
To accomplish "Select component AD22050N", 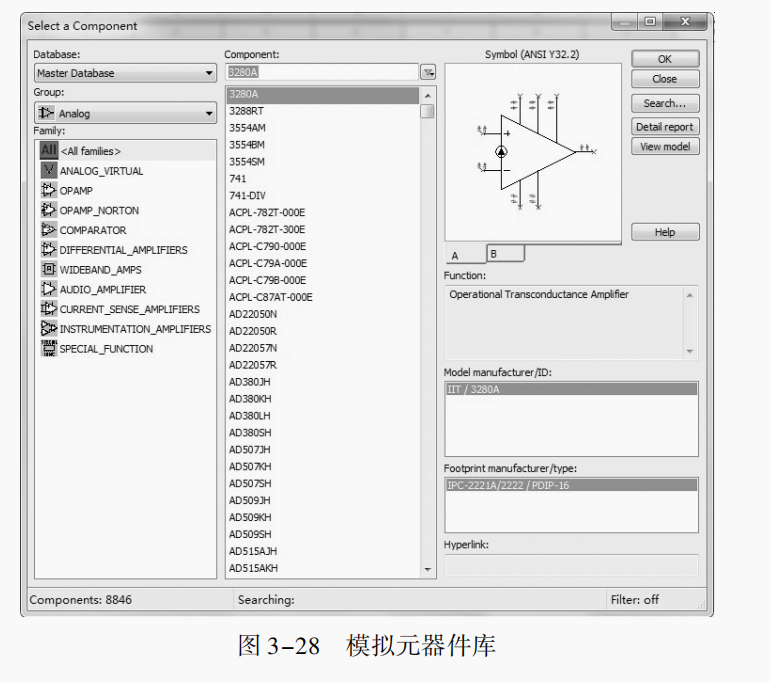I will 323,314.
